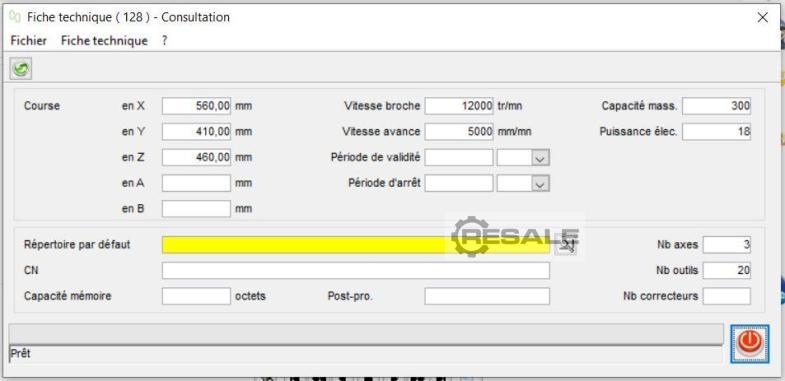Browse for the default directory folder
This screenshot has width=785, height=381.
tap(566, 245)
